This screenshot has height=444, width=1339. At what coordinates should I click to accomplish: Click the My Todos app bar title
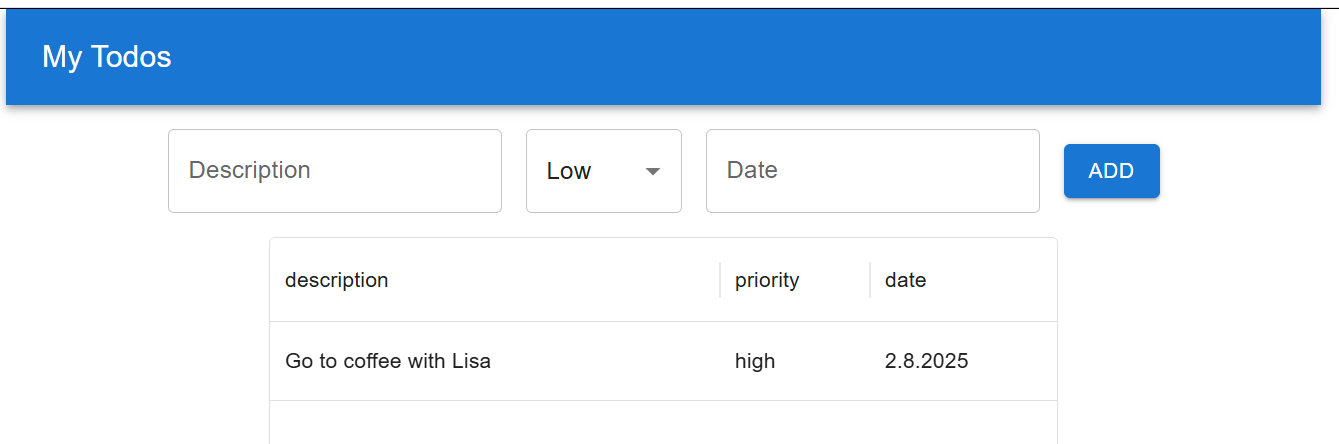tap(107, 57)
